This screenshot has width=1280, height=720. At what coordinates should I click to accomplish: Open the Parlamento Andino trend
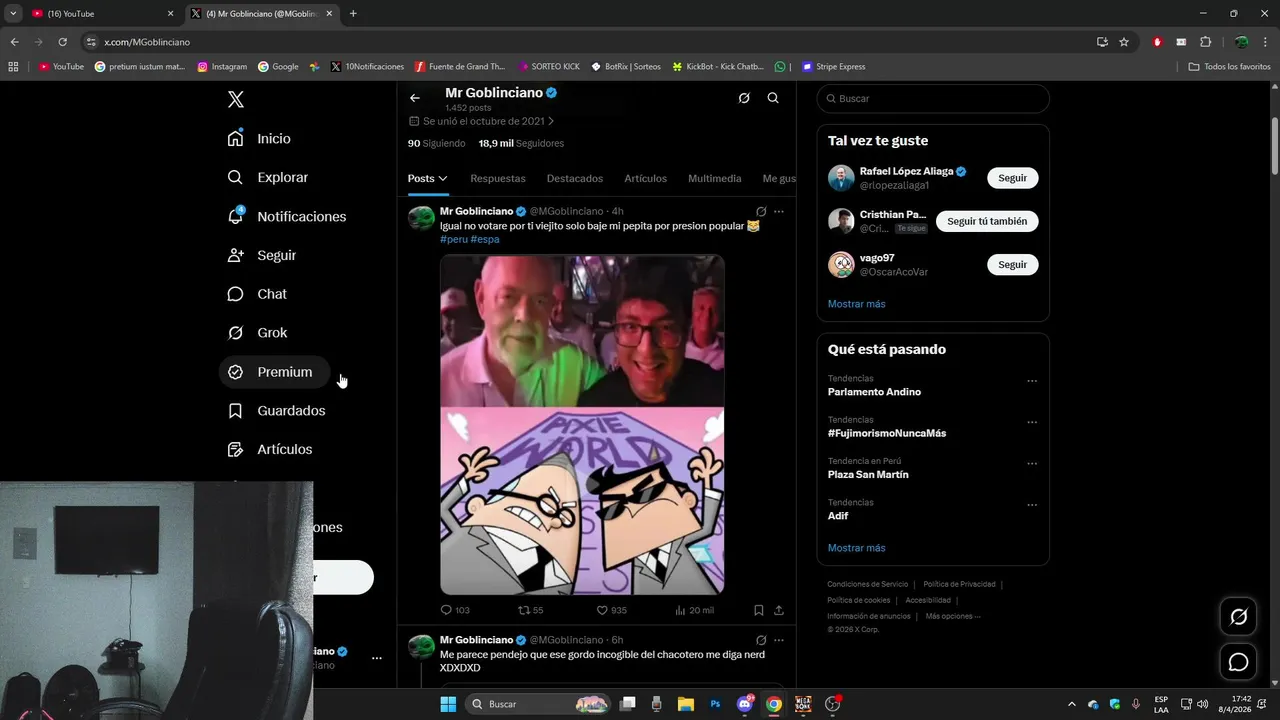[x=875, y=392]
